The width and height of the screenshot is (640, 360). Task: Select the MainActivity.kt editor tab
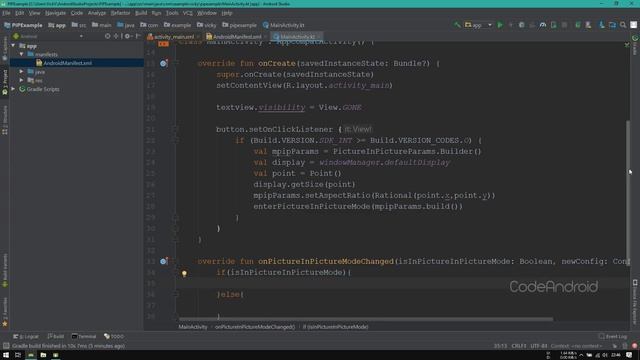point(297,37)
